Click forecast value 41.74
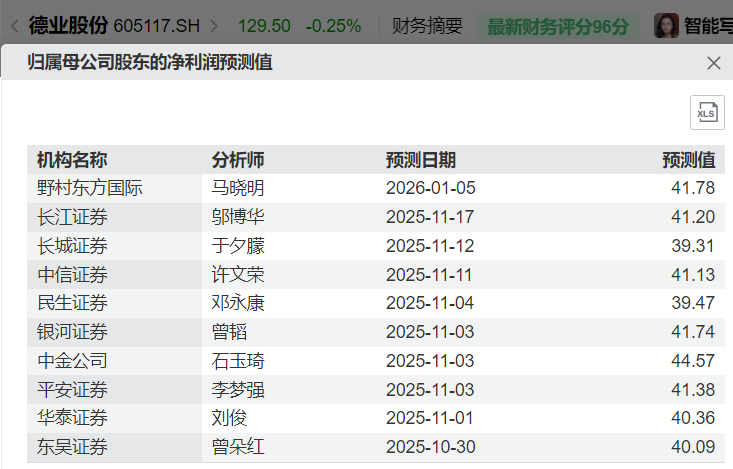This screenshot has height=469, width=733. pos(693,332)
